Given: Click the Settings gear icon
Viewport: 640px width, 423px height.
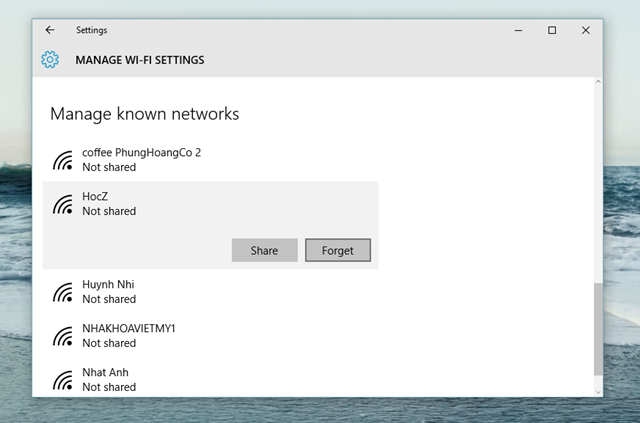Looking at the screenshot, I should (x=50, y=60).
